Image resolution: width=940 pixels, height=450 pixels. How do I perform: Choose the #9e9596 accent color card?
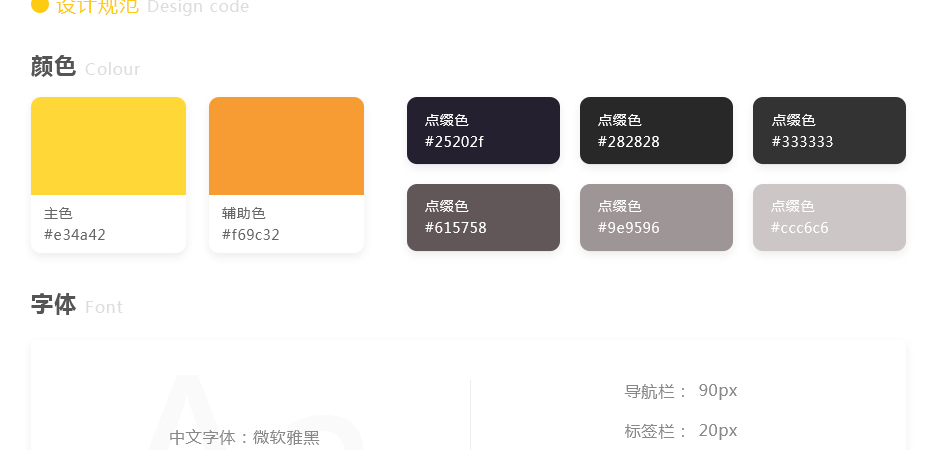656,218
